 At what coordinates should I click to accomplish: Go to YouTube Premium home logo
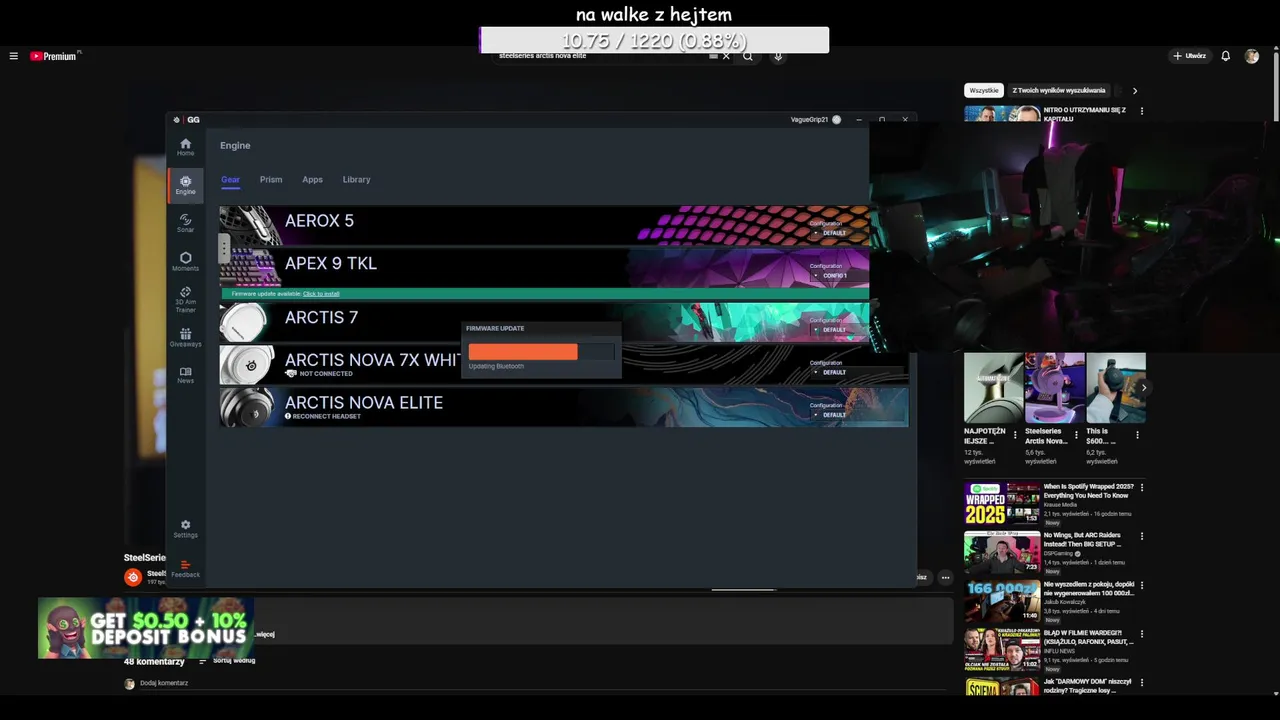click(x=54, y=56)
